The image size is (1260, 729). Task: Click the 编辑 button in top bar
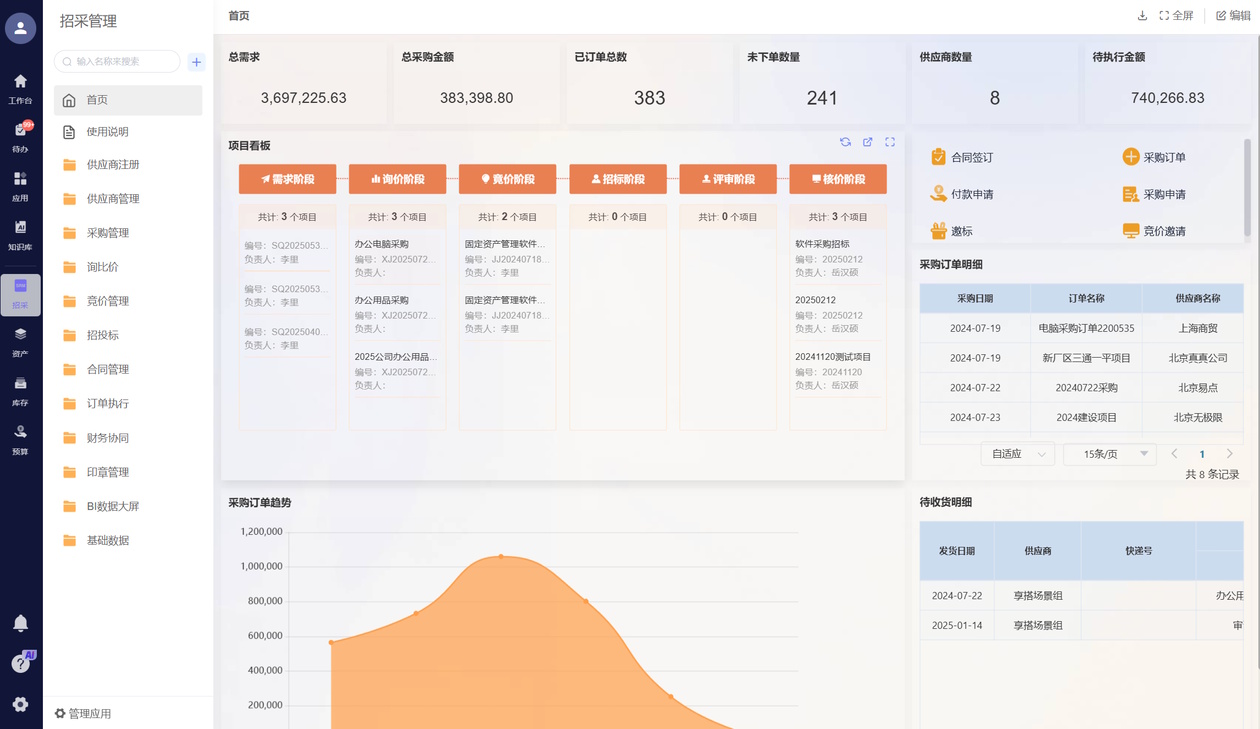pos(1232,16)
